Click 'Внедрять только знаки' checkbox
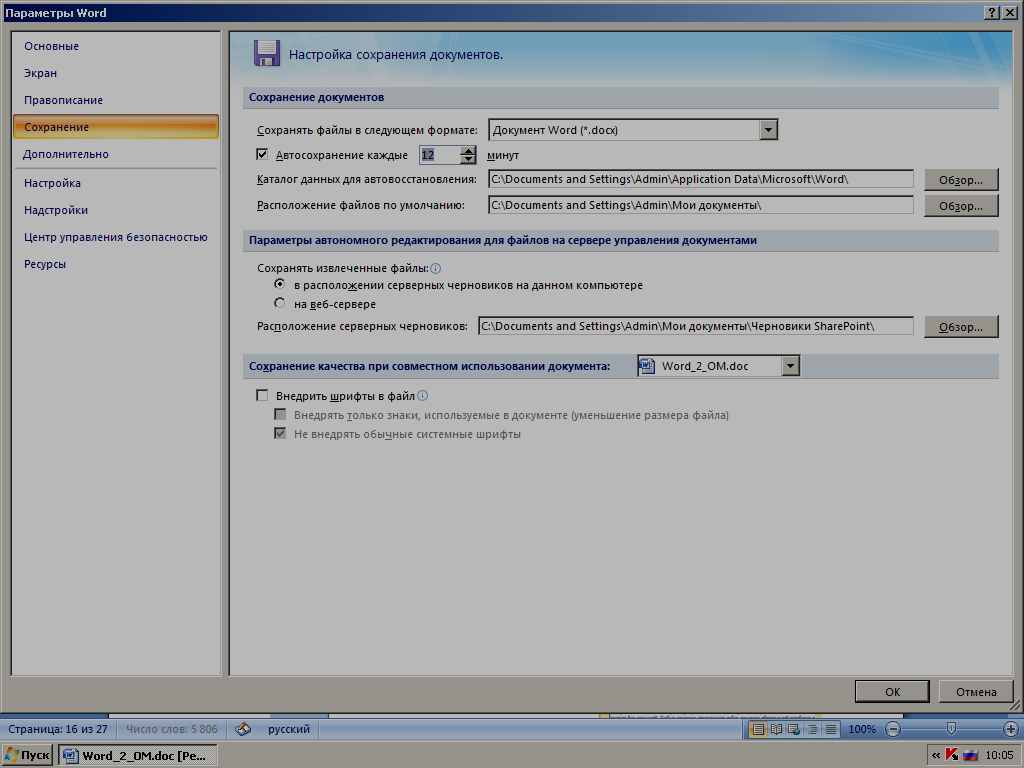The image size is (1024, 768). coord(280,414)
